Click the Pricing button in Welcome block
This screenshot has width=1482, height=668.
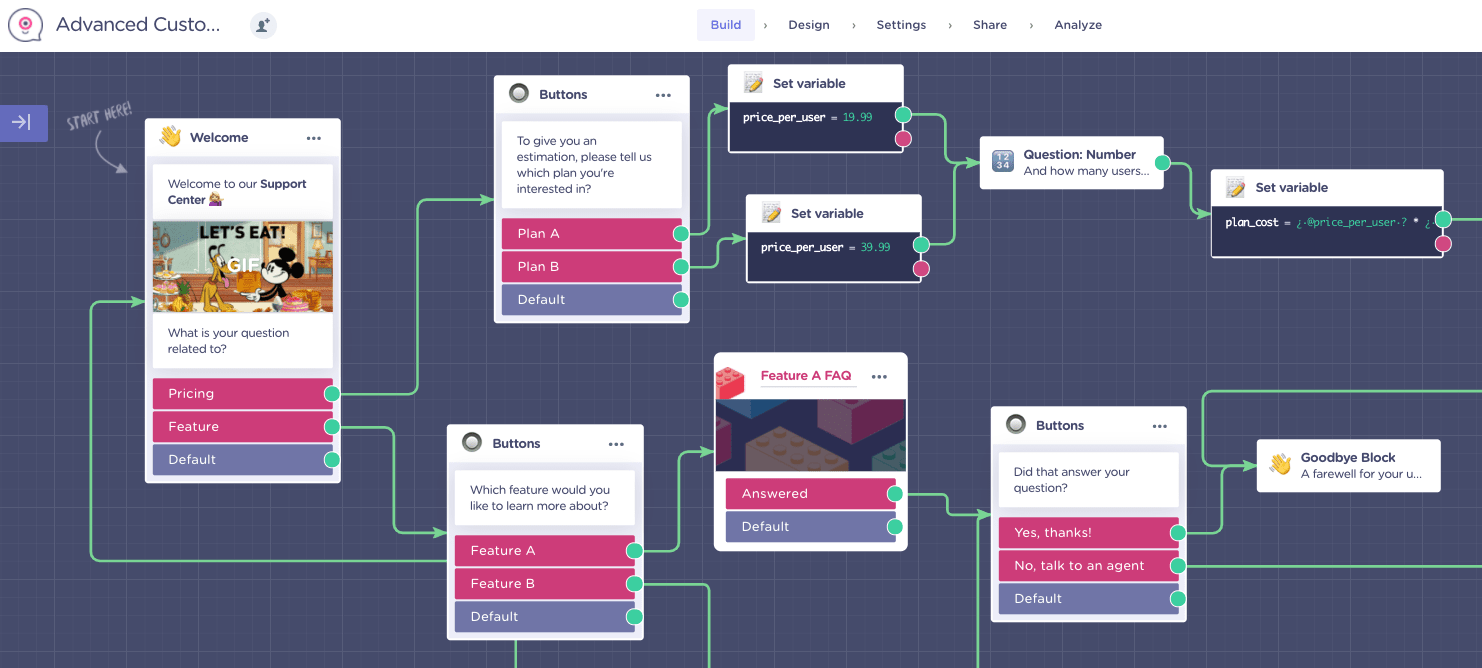243,394
